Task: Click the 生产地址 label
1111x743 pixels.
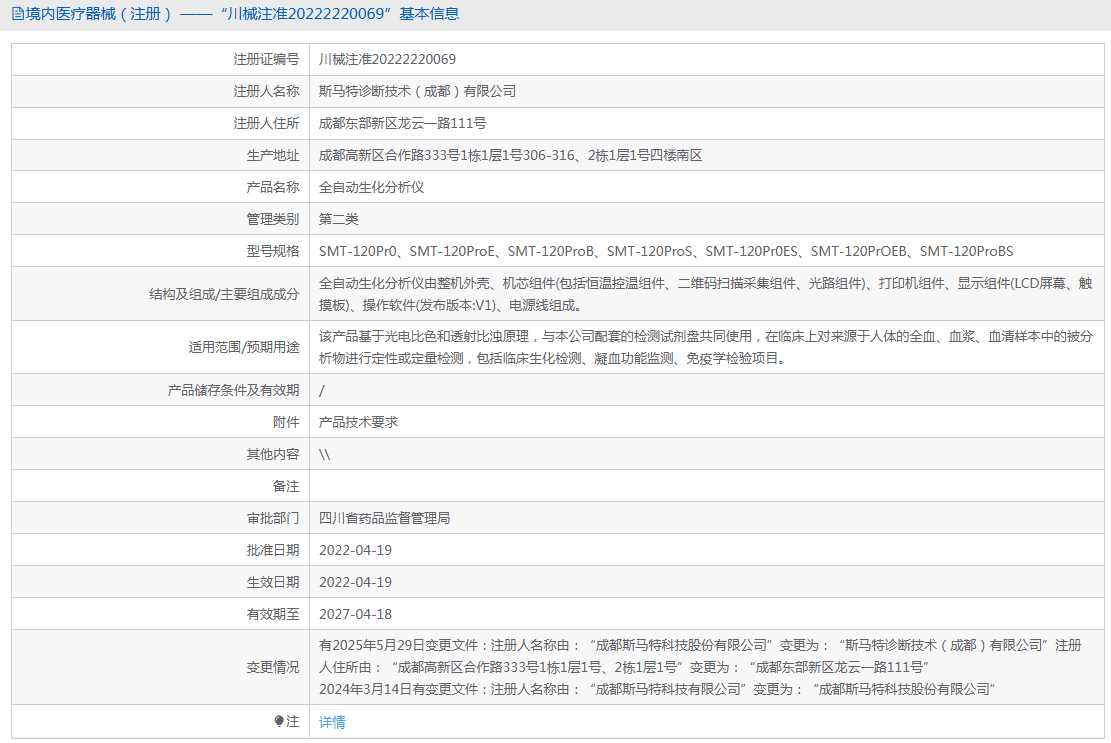Action: [x=273, y=155]
